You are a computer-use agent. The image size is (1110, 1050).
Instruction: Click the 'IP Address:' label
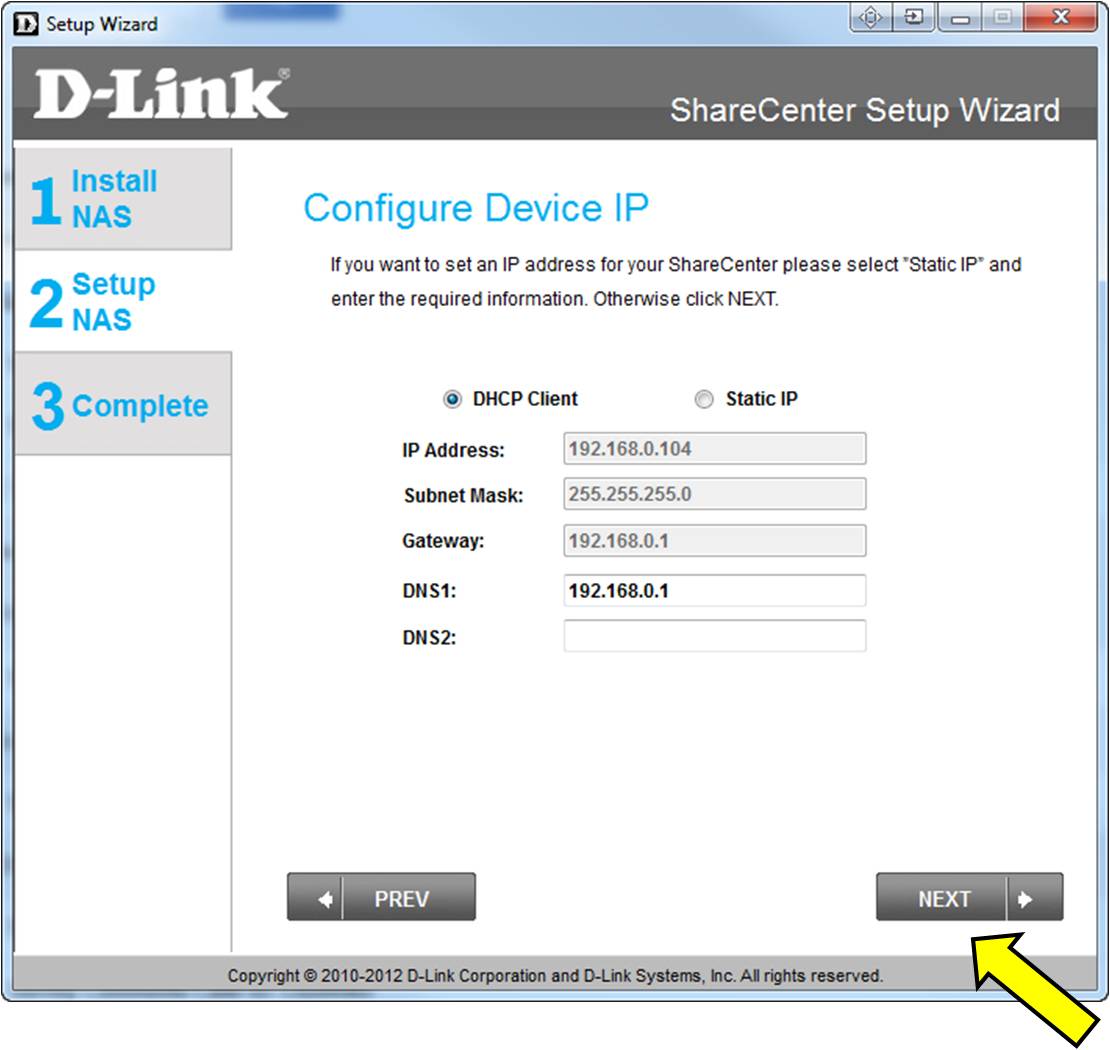pos(453,450)
